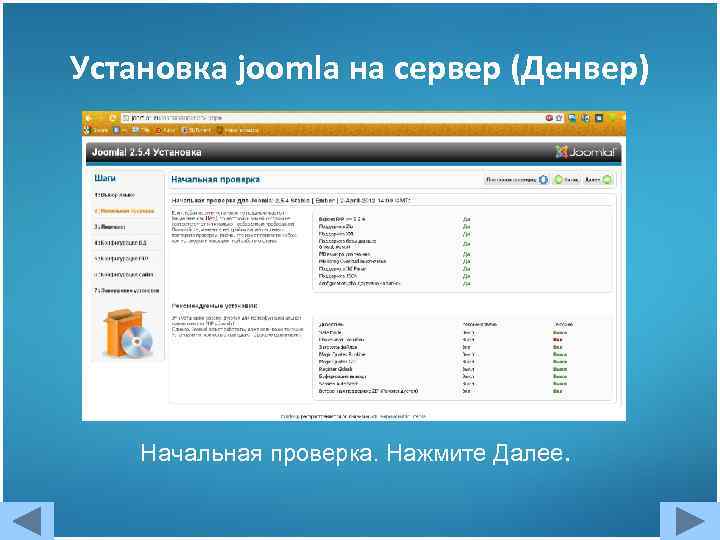Click the caption 'Начальная проверка. Нажмите Далее.'
Viewport: 720px width, 540px height.
click(355, 453)
